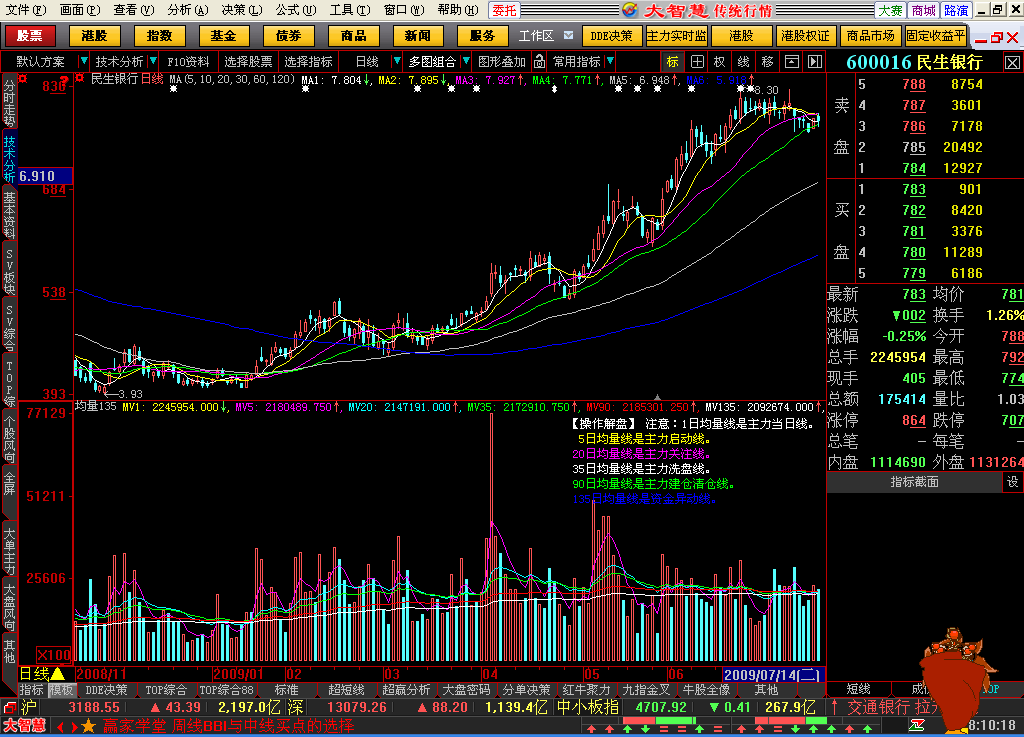
Task: Select the 分时走势 side tab
Action: pos(9,102)
